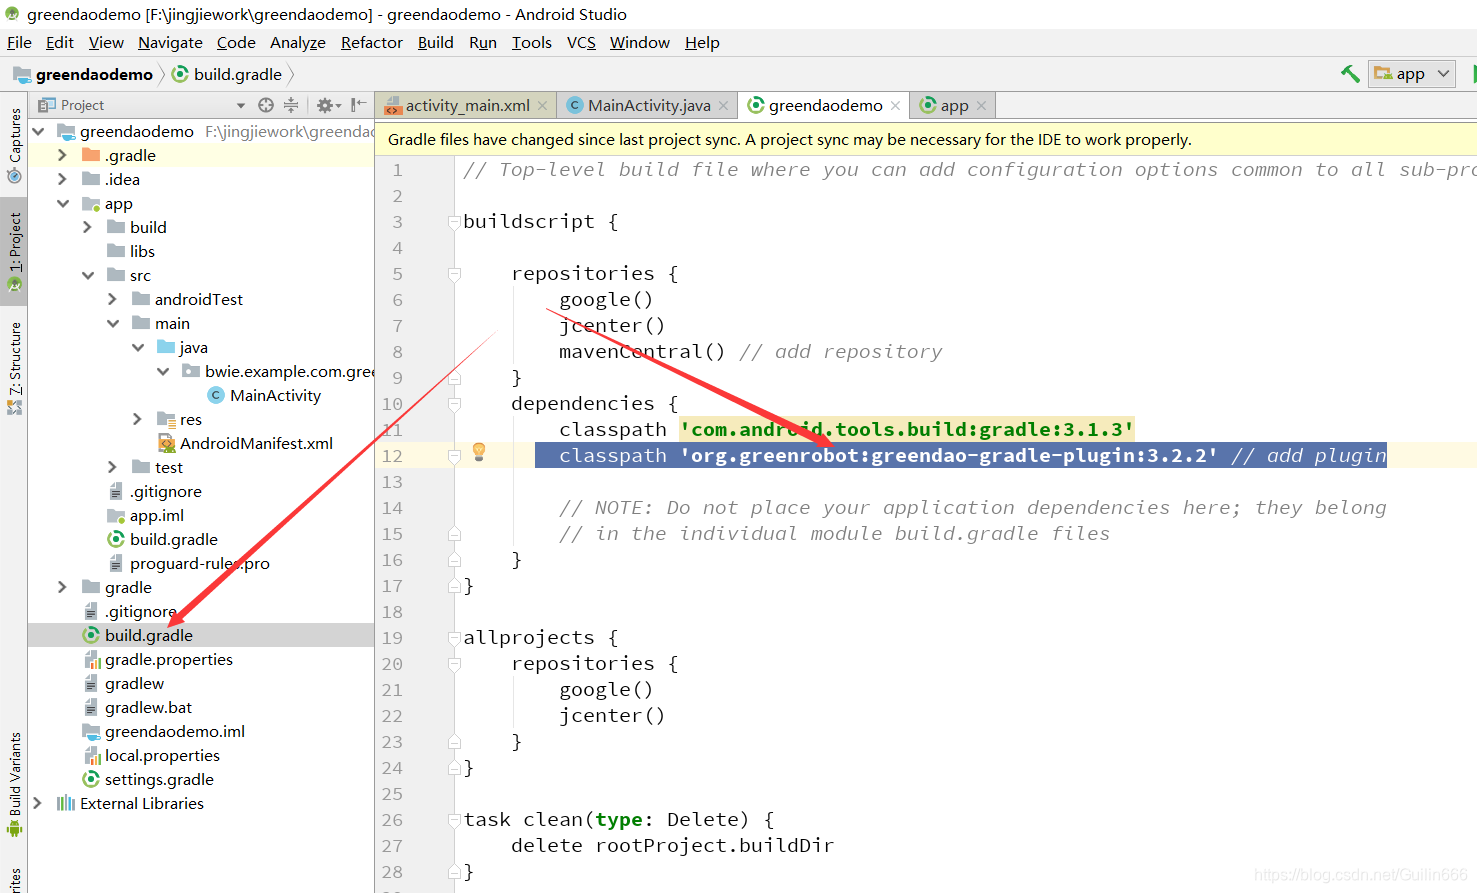
Task: Open the Refactor menu
Action: click(371, 42)
